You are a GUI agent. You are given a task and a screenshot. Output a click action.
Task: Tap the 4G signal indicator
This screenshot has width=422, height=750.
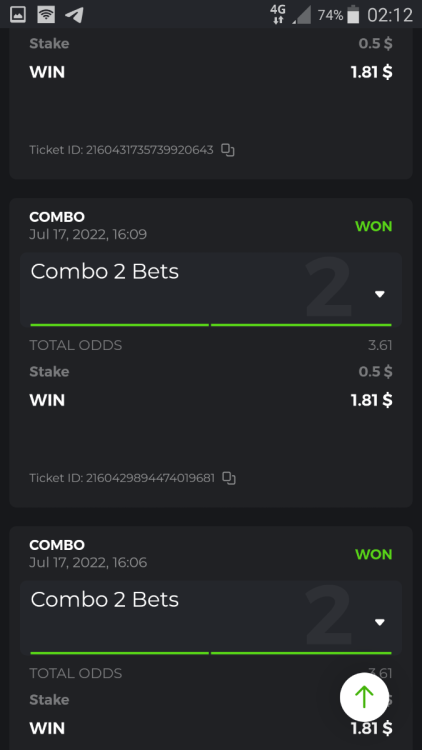(278, 14)
